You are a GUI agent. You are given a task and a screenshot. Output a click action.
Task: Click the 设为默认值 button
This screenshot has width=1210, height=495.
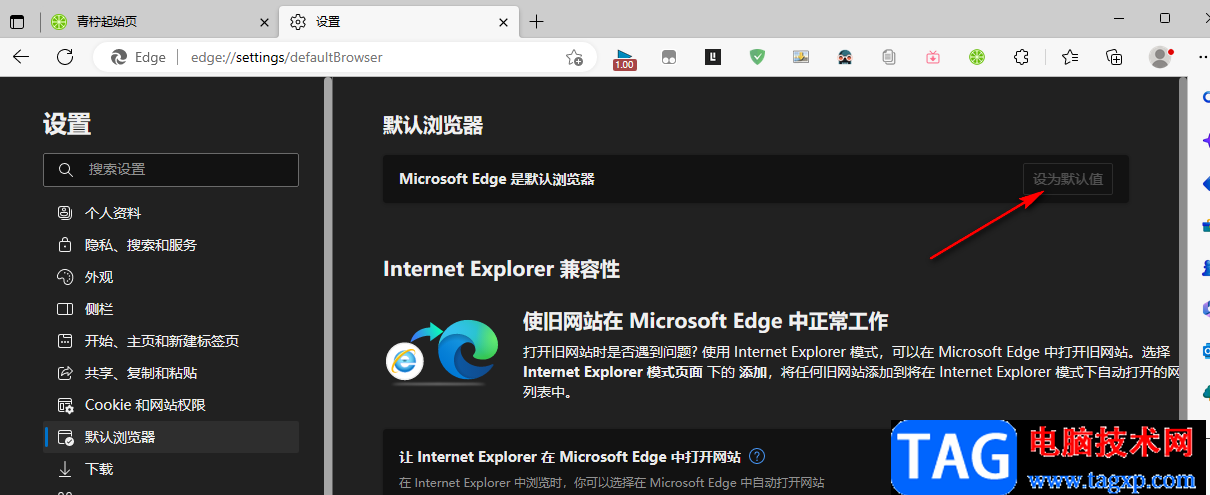1068,179
